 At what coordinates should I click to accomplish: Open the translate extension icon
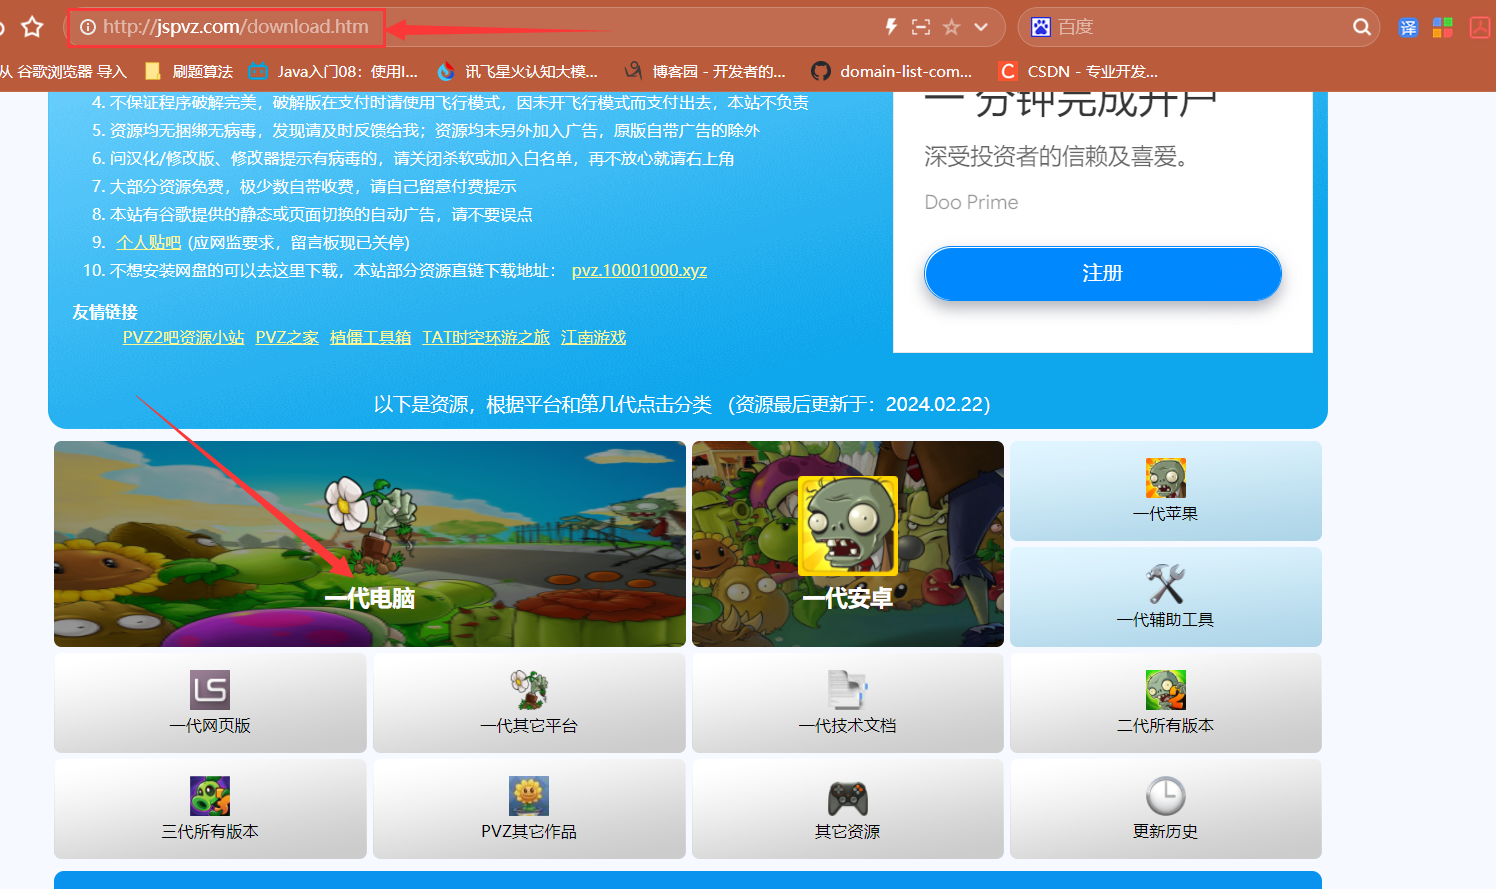1408,28
